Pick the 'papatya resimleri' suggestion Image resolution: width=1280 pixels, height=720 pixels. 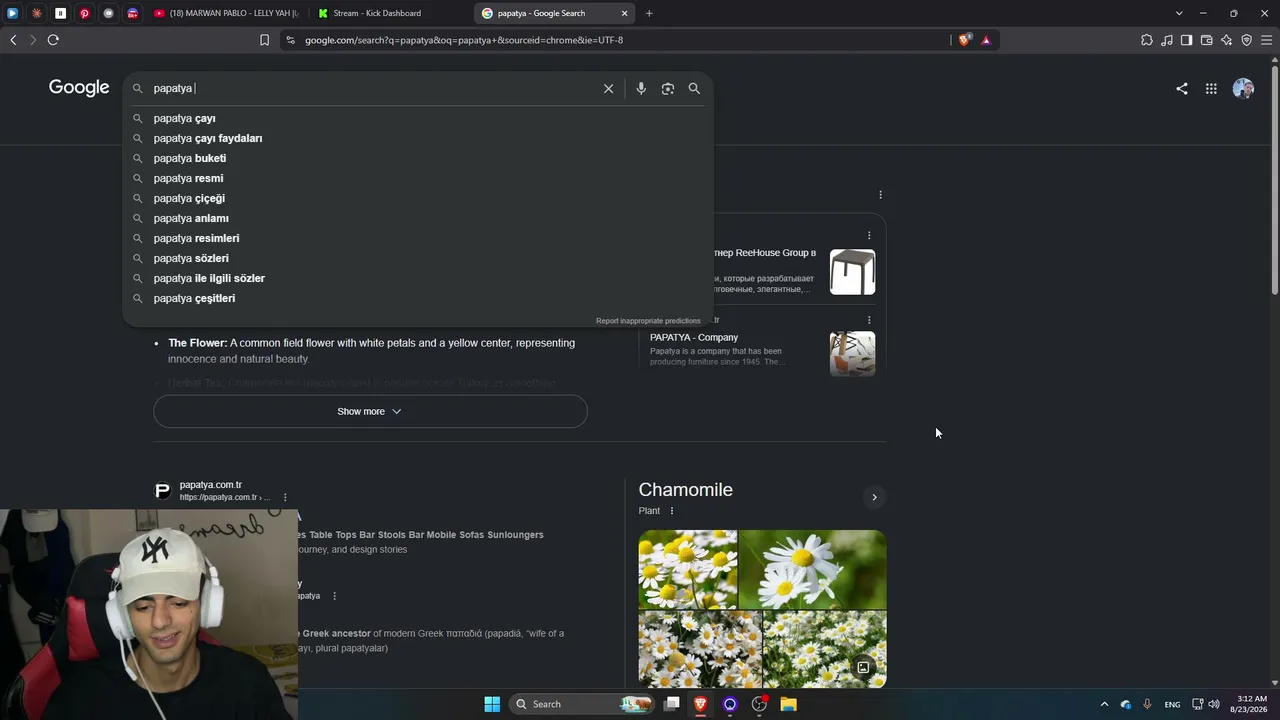(x=418, y=238)
